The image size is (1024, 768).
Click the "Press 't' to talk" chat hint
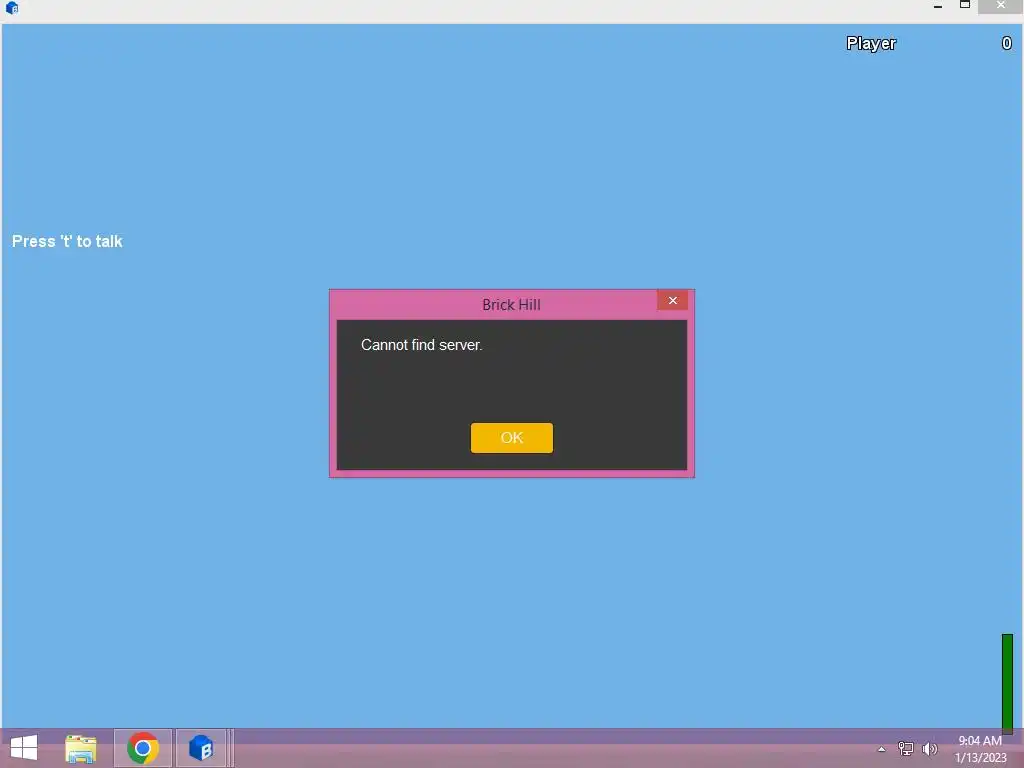pos(67,242)
